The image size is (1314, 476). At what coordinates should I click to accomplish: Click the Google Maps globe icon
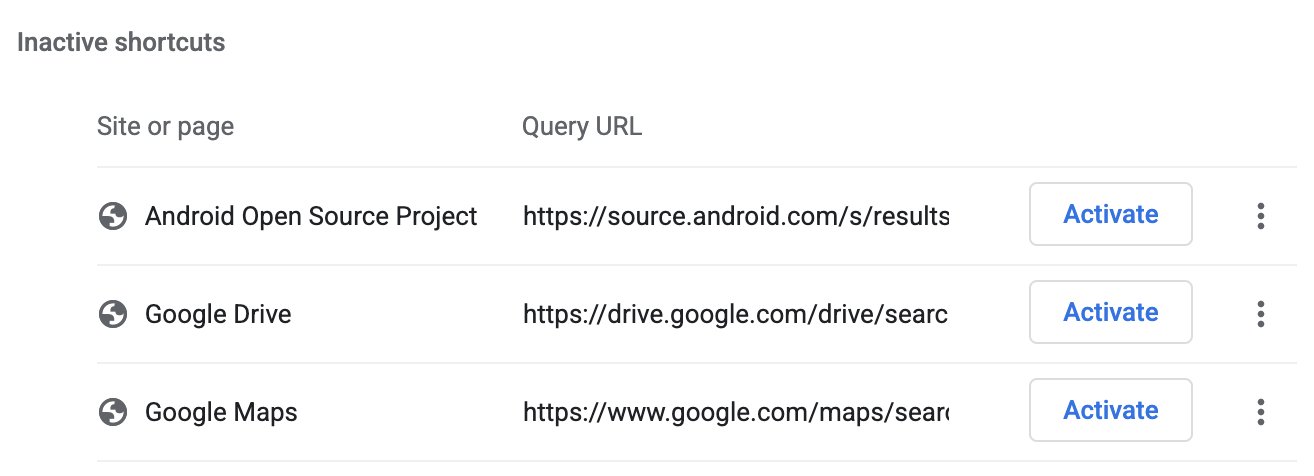pyautogui.click(x=113, y=412)
